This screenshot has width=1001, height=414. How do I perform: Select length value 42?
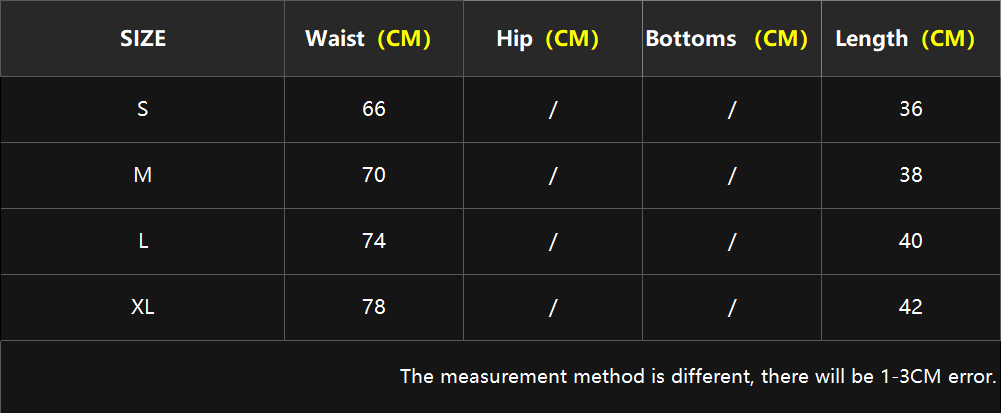[911, 307]
